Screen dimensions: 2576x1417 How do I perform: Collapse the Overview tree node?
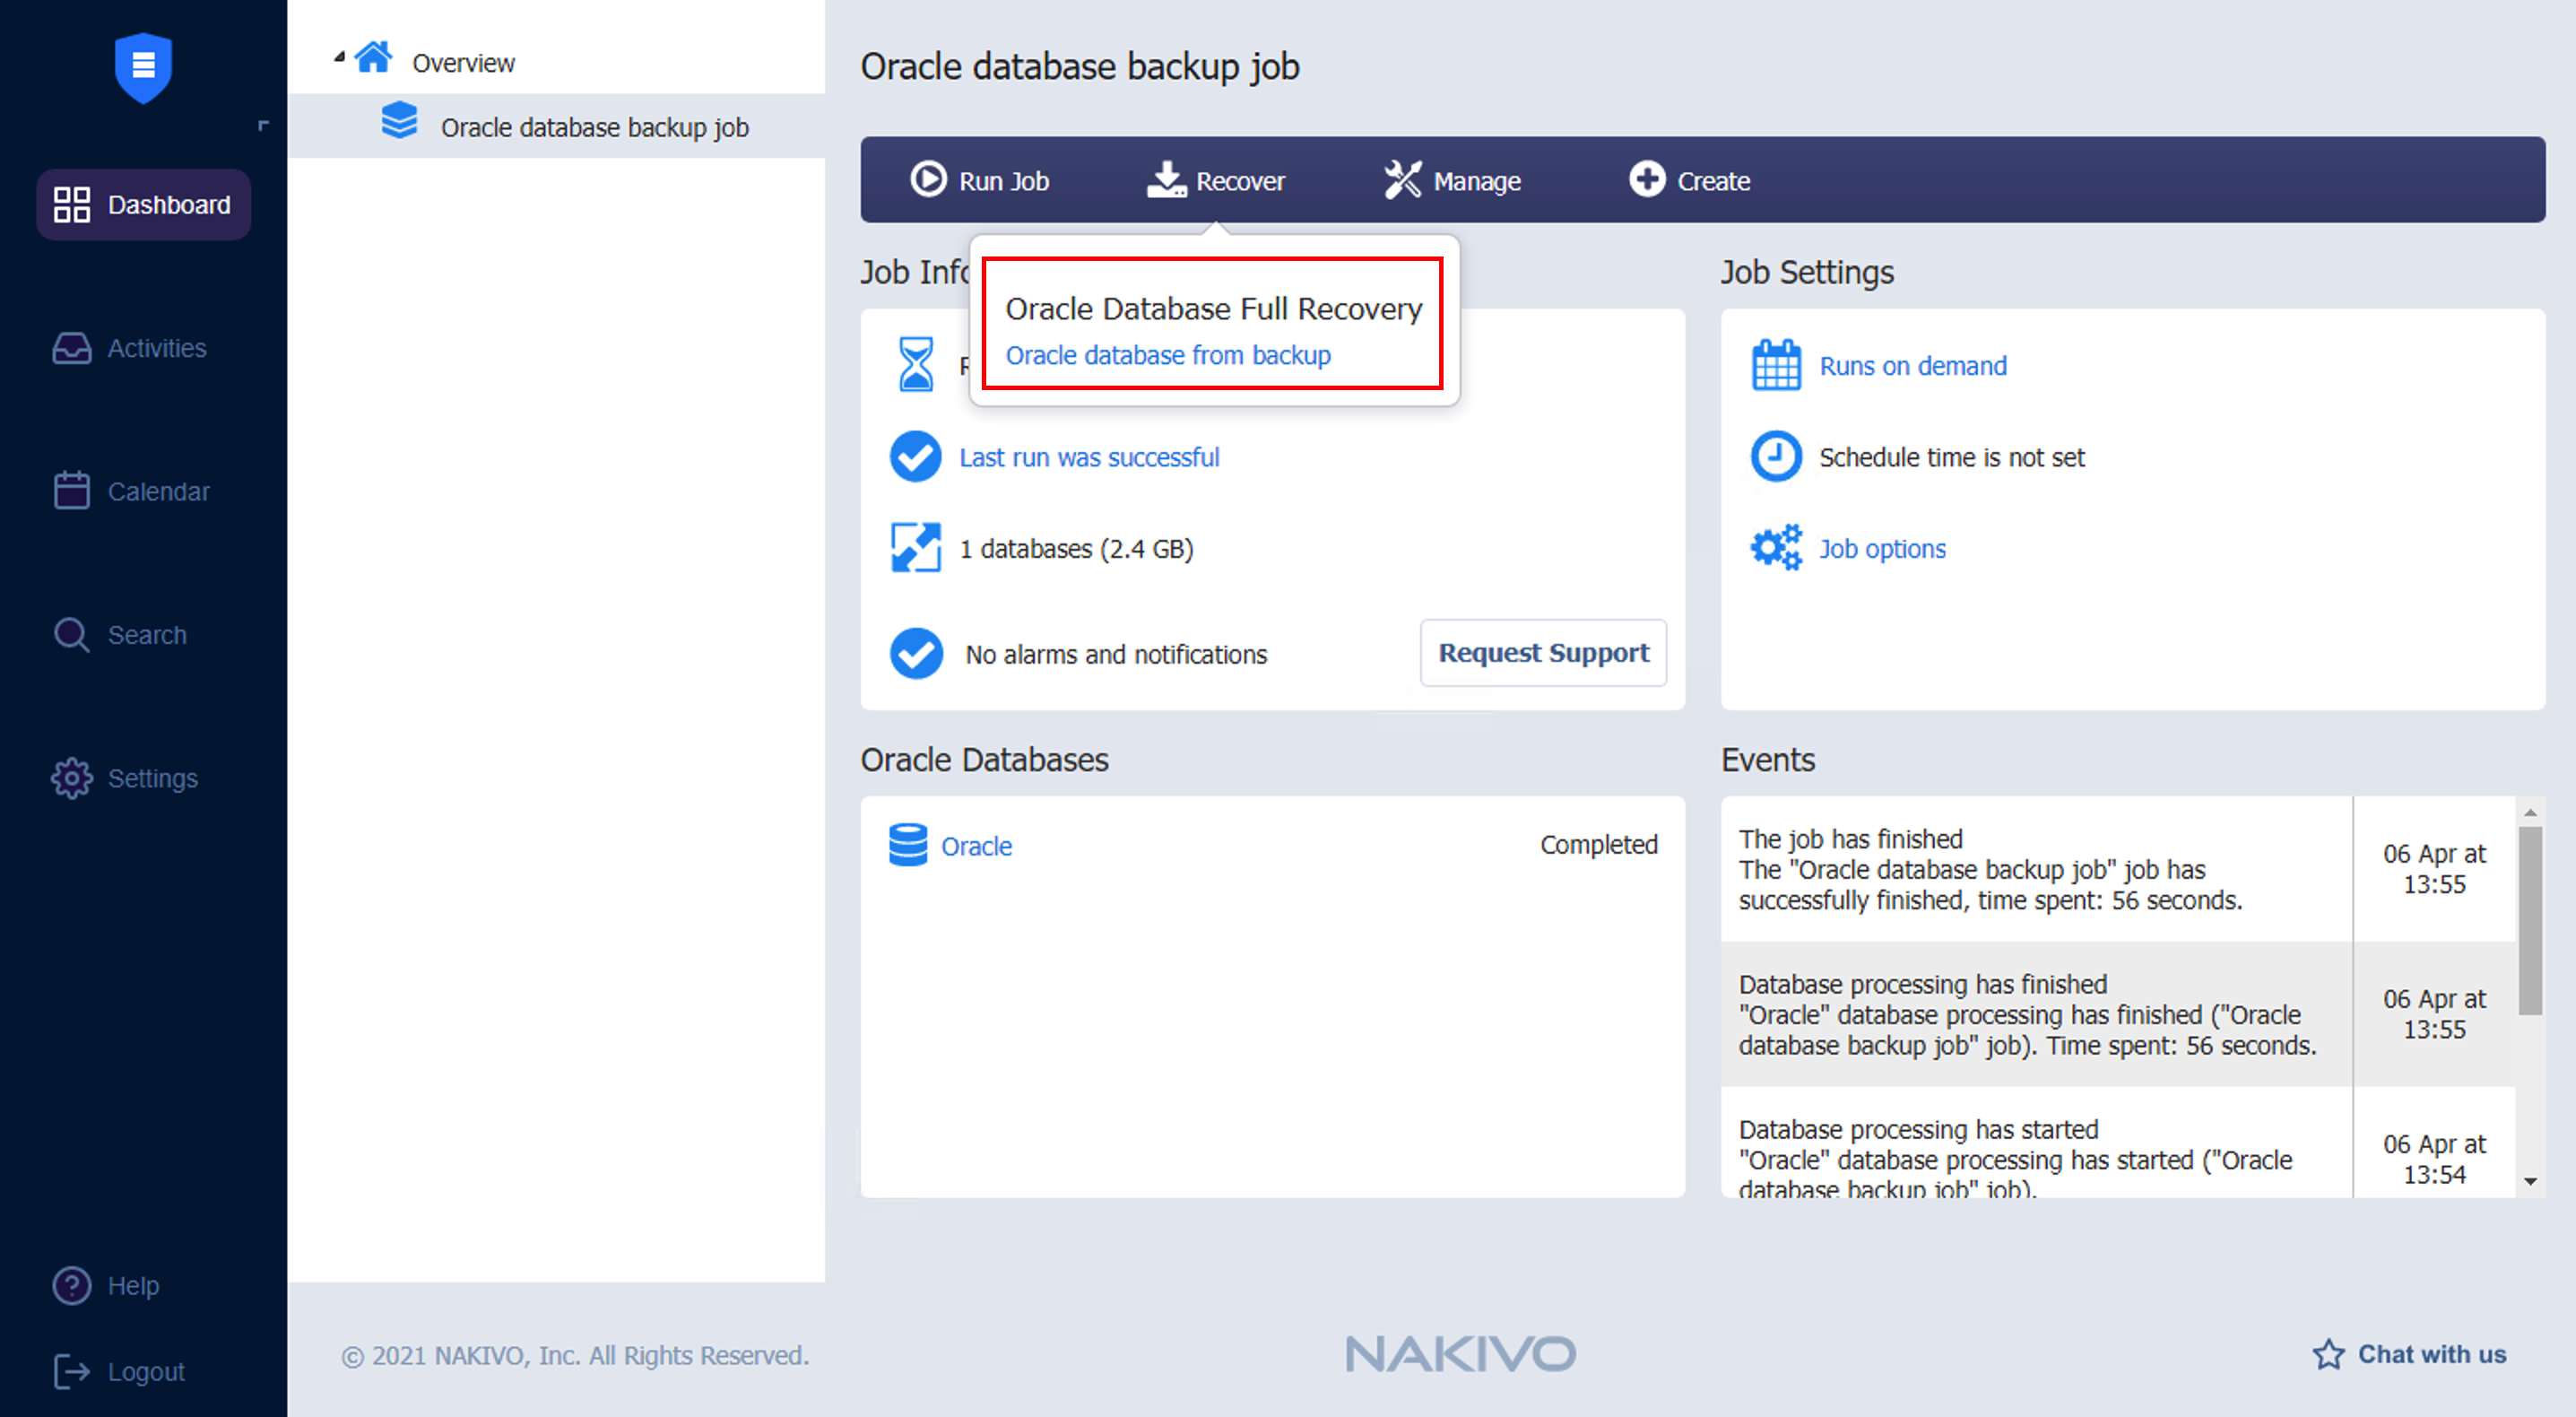[340, 58]
